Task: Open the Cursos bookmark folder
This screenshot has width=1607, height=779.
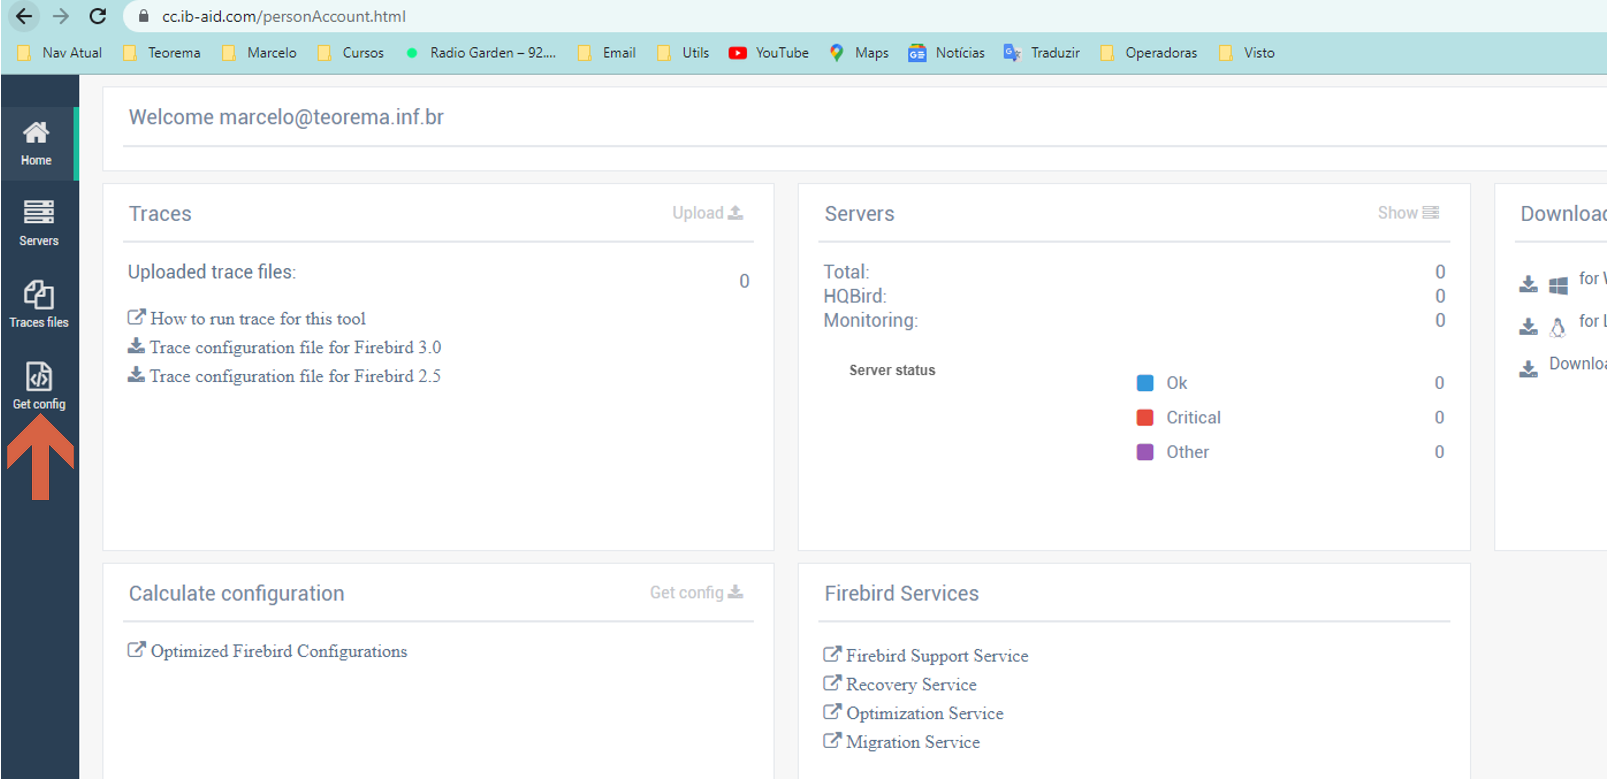Action: click(x=351, y=53)
